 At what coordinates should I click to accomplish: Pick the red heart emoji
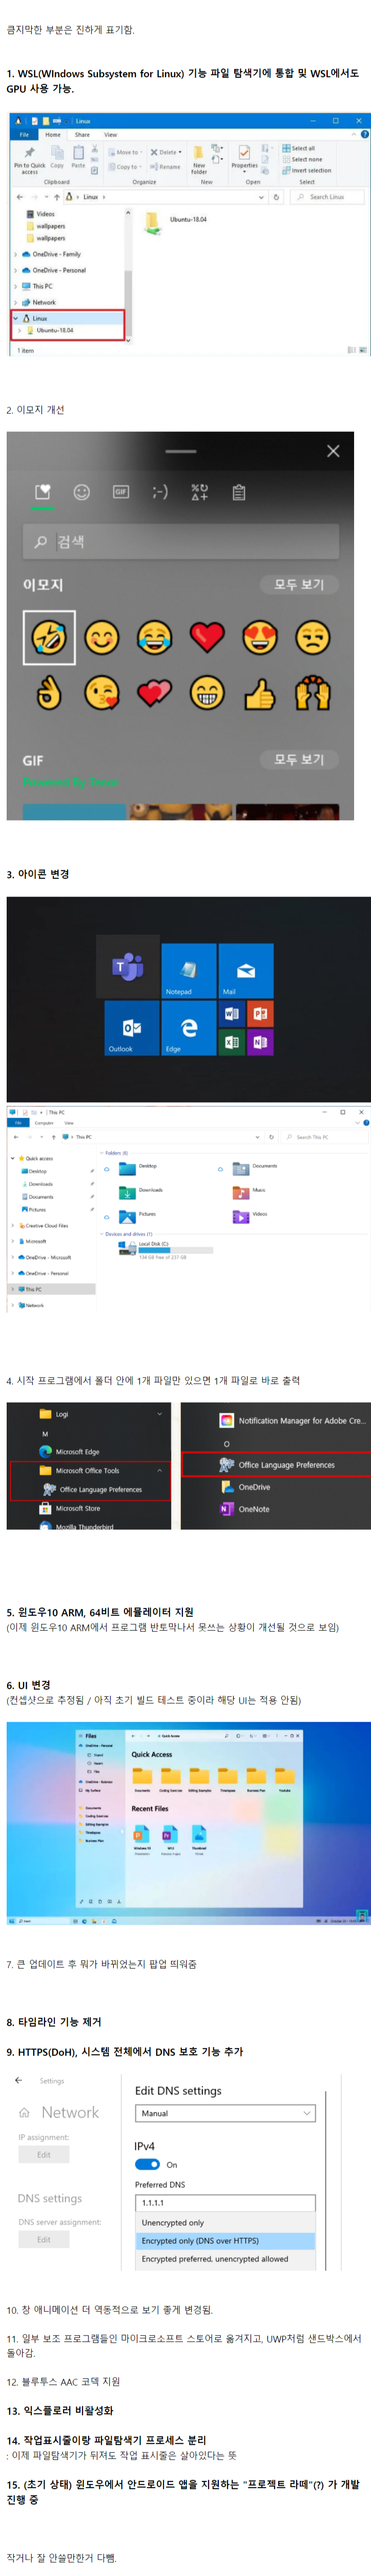(x=207, y=637)
